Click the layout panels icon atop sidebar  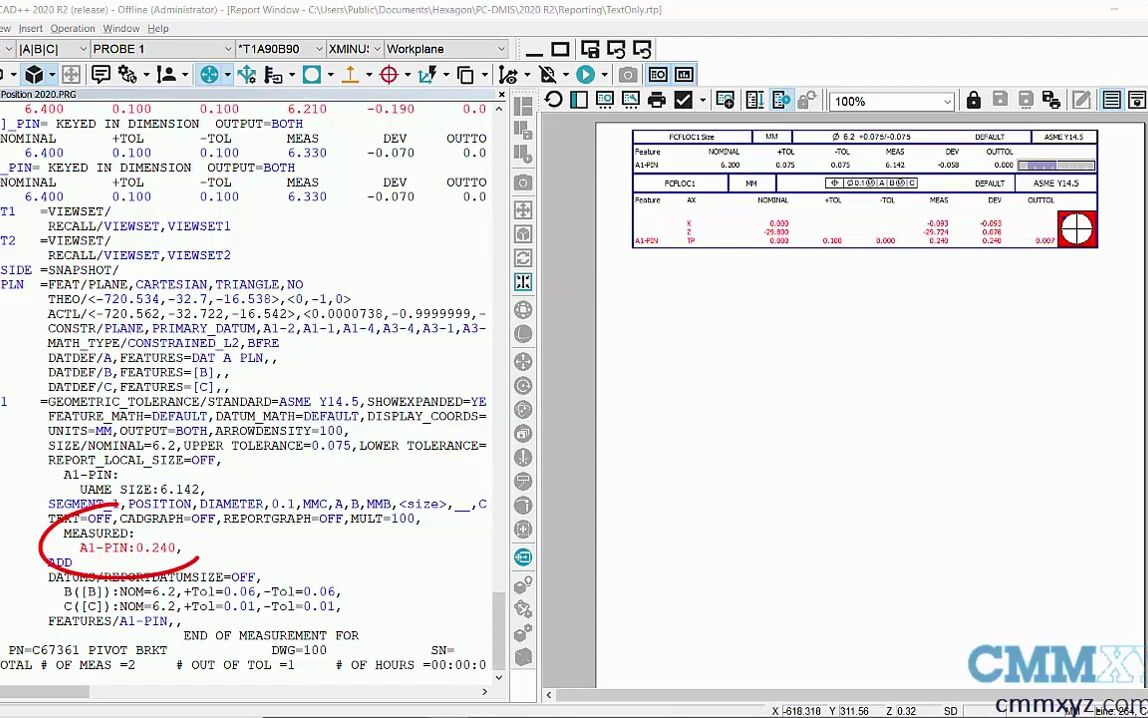click(x=523, y=106)
